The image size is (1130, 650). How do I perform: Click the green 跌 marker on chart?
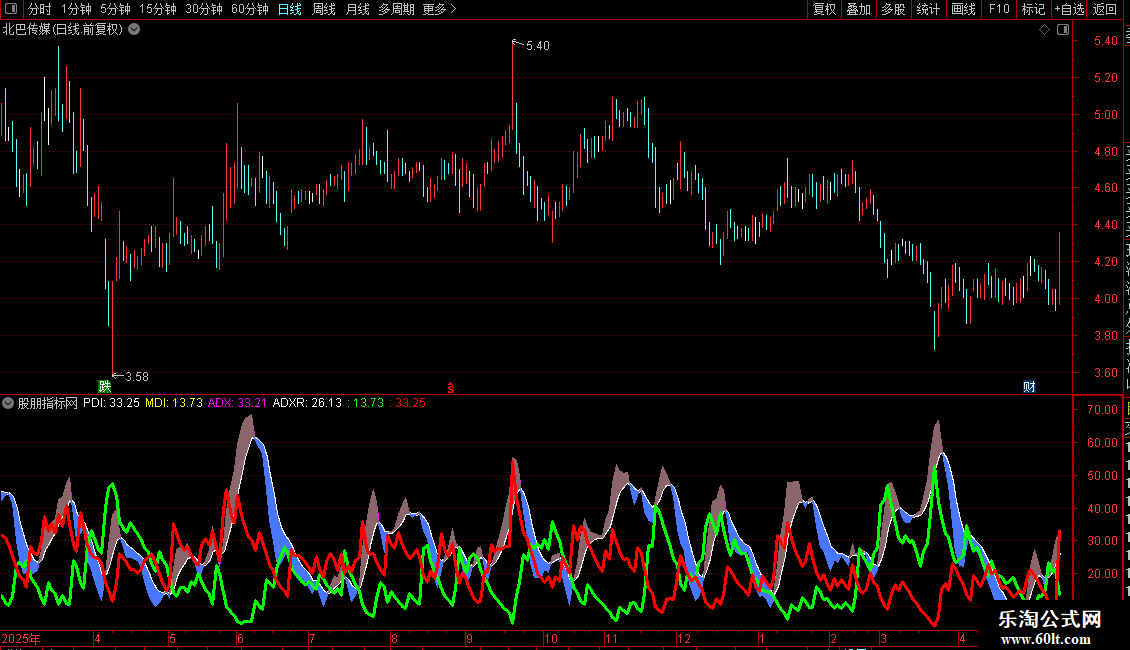(104, 386)
